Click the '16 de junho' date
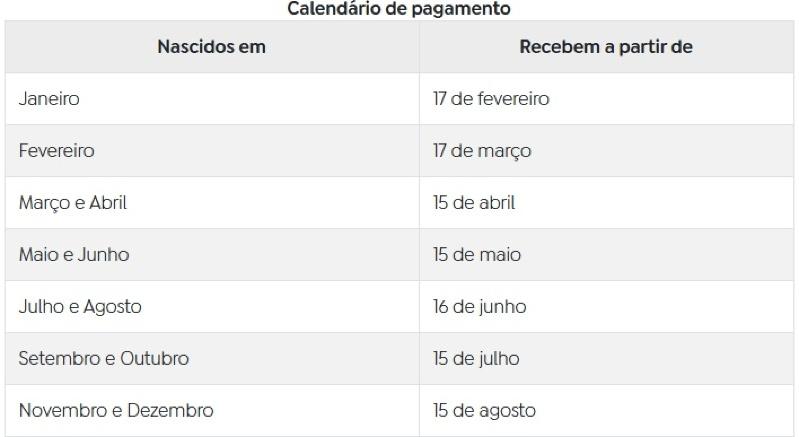Screen dimensions: 799x437 [480, 307]
